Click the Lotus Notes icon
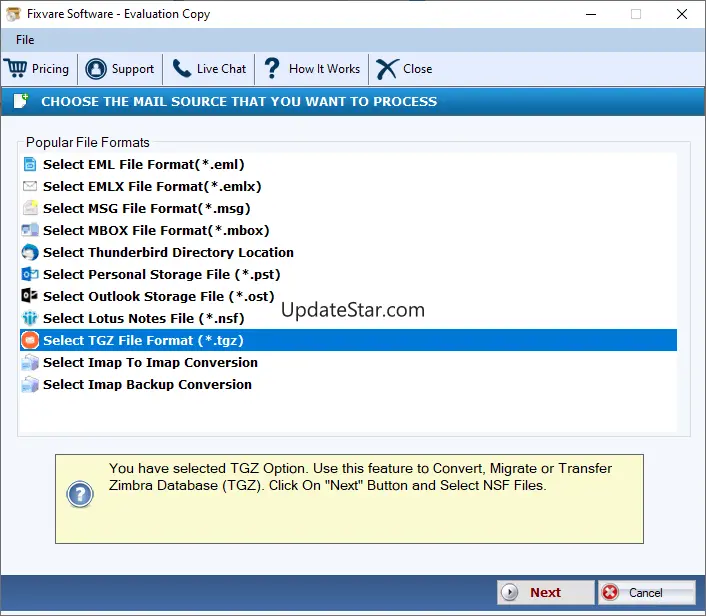 [x=30, y=318]
